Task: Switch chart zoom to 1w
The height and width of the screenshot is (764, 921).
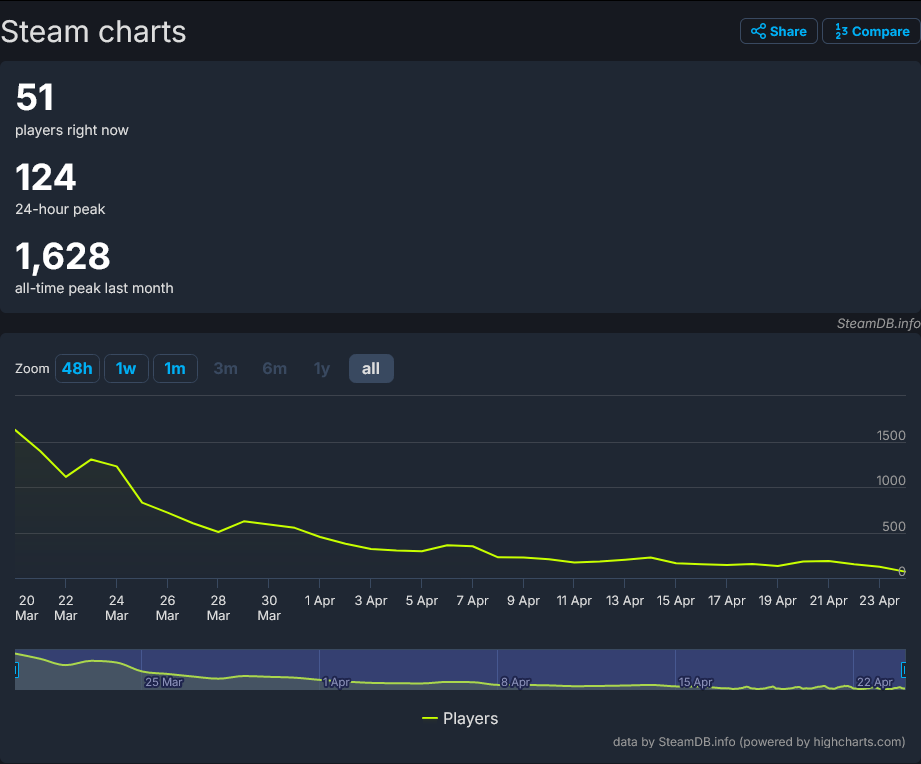Action: 126,368
